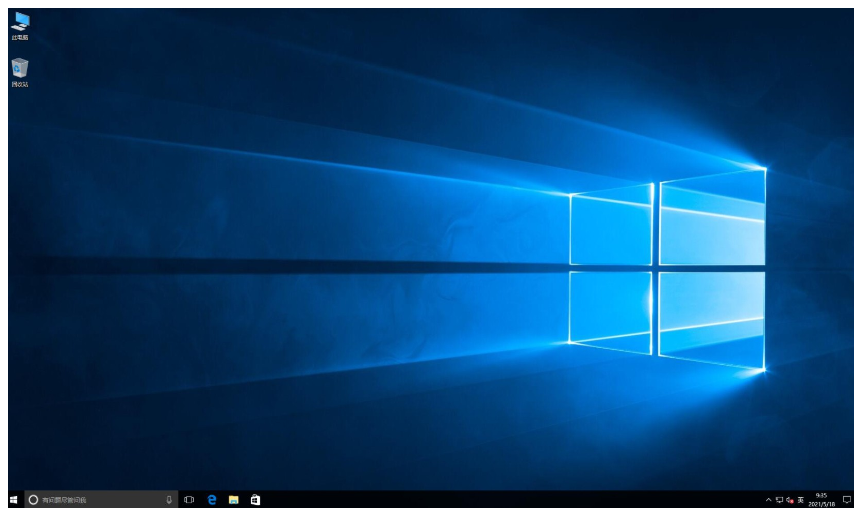Expand hidden system tray icons
The width and height of the screenshot is (860, 518).
pyautogui.click(x=768, y=500)
